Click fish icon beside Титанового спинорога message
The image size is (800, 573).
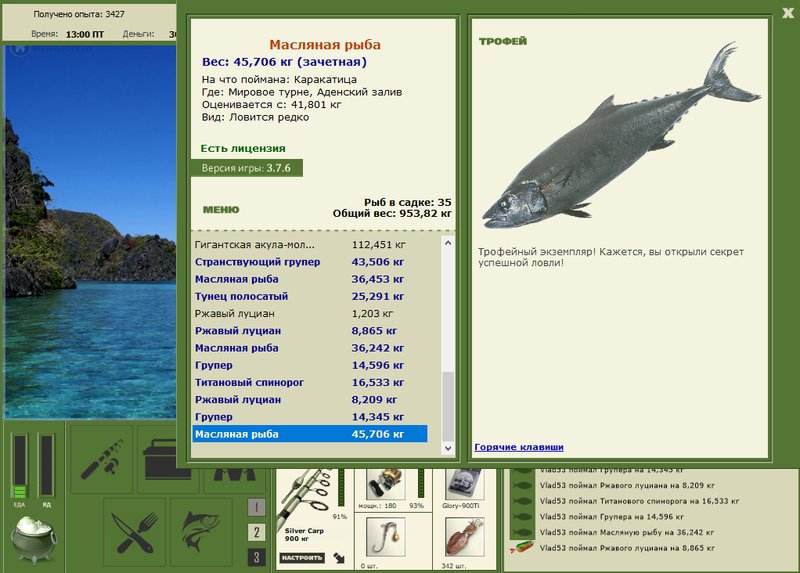[522, 501]
